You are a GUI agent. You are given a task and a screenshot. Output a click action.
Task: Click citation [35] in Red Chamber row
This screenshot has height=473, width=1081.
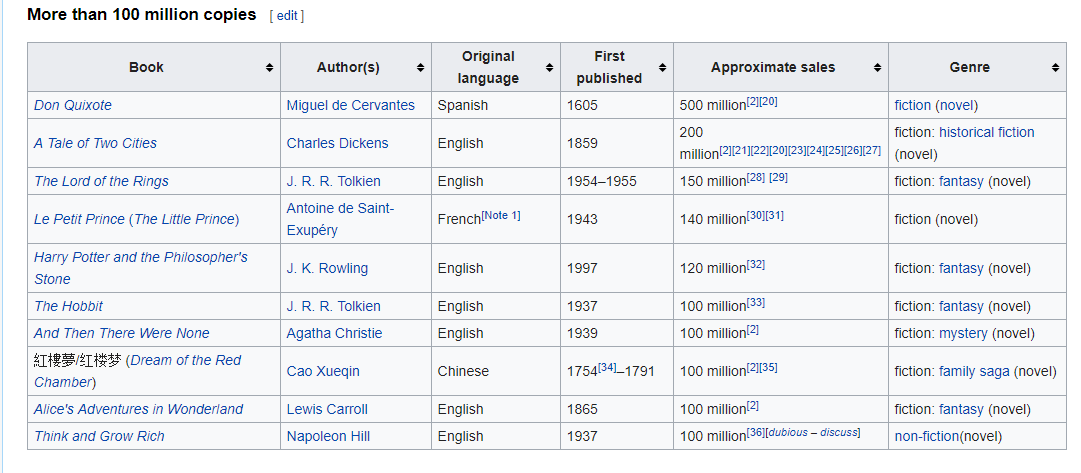[768, 367]
